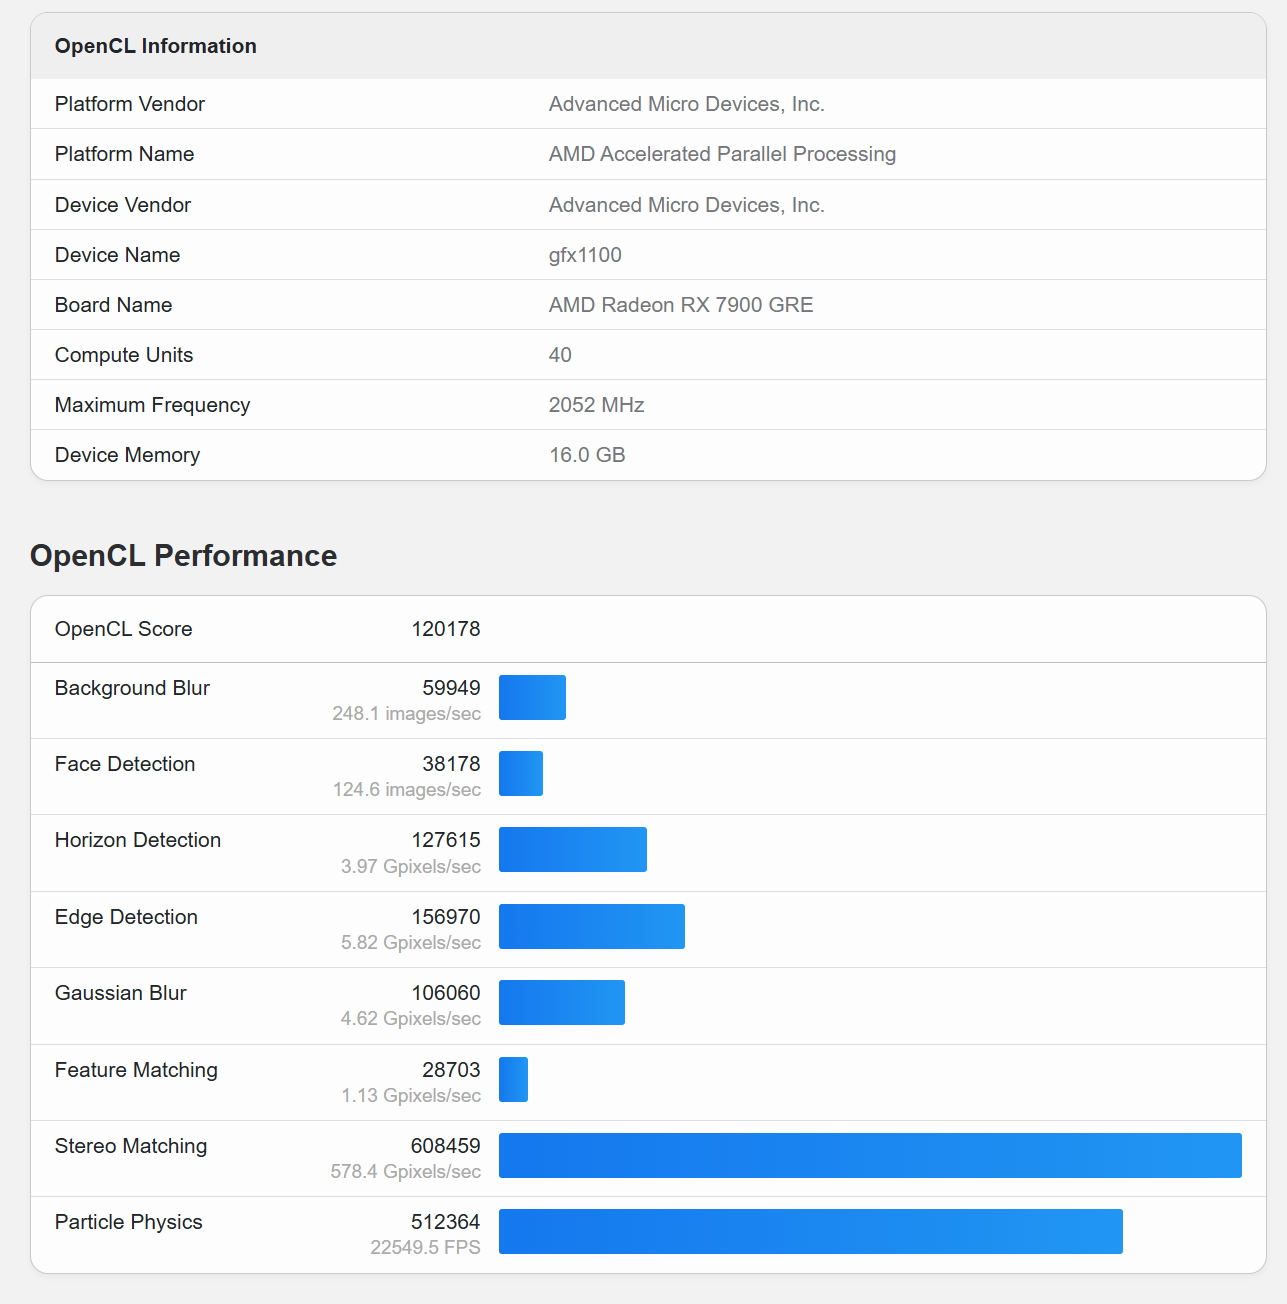Image resolution: width=1287 pixels, height=1304 pixels.
Task: Click AMD Accelerated Parallel Processing value
Action: (722, 154)
